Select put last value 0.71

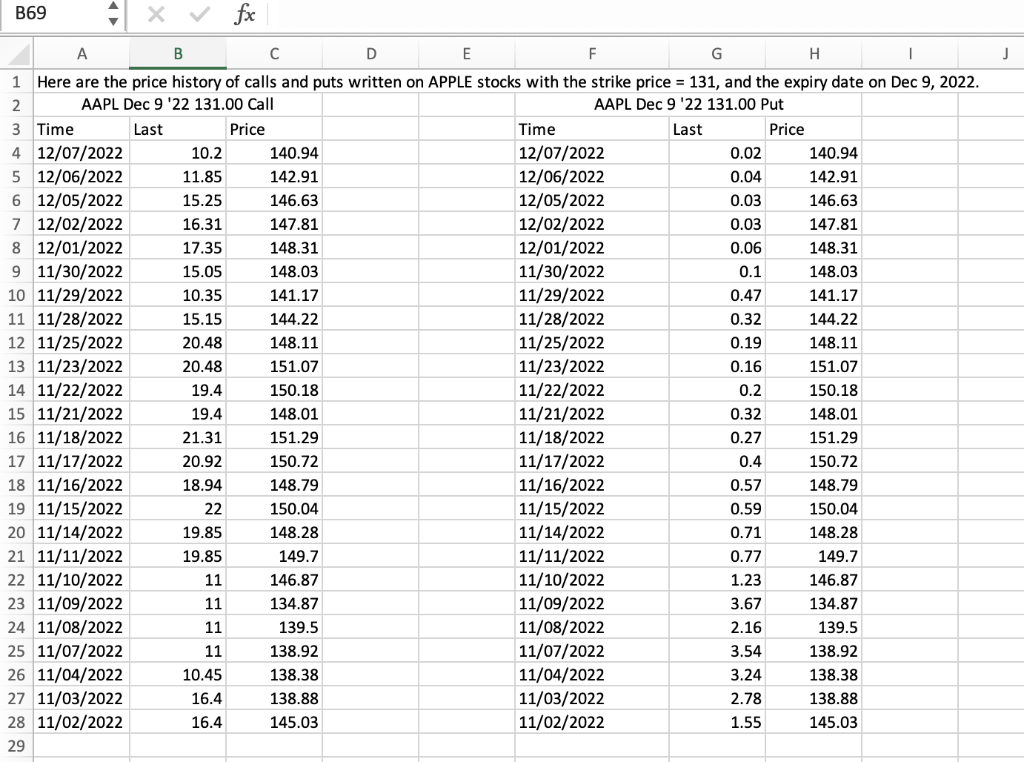pyautogui.click(x=717, y=532)
